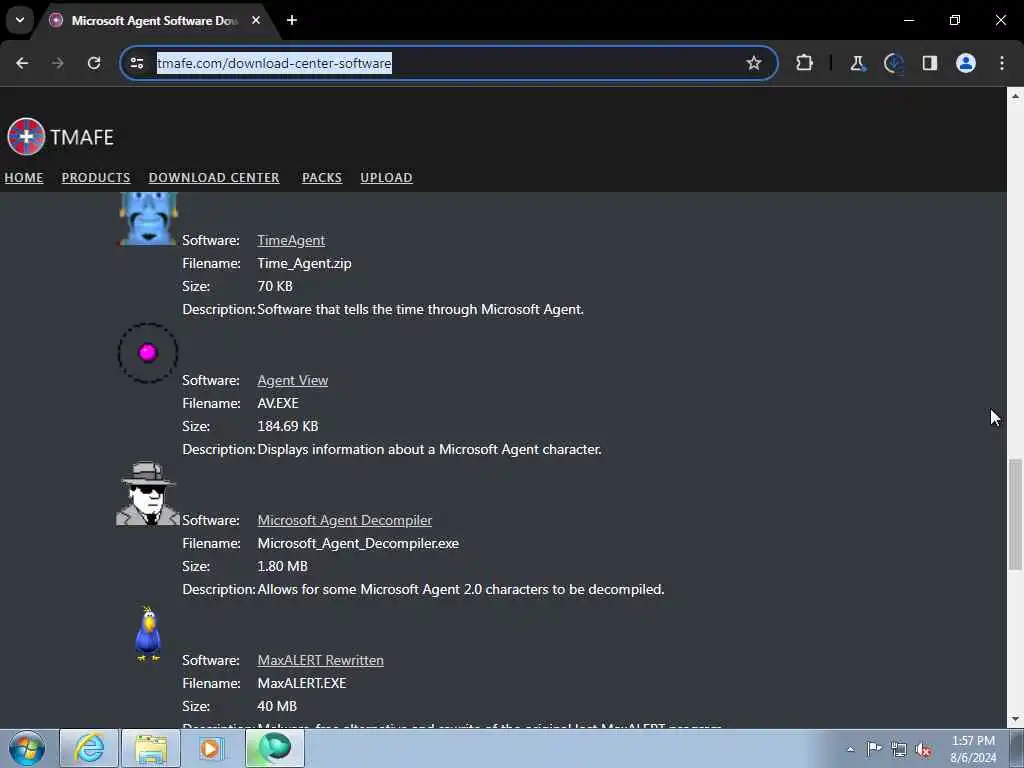This screenshot has width=1024, height=768.
Task: Open a new browser tab
Action: [x=292, y=20]
